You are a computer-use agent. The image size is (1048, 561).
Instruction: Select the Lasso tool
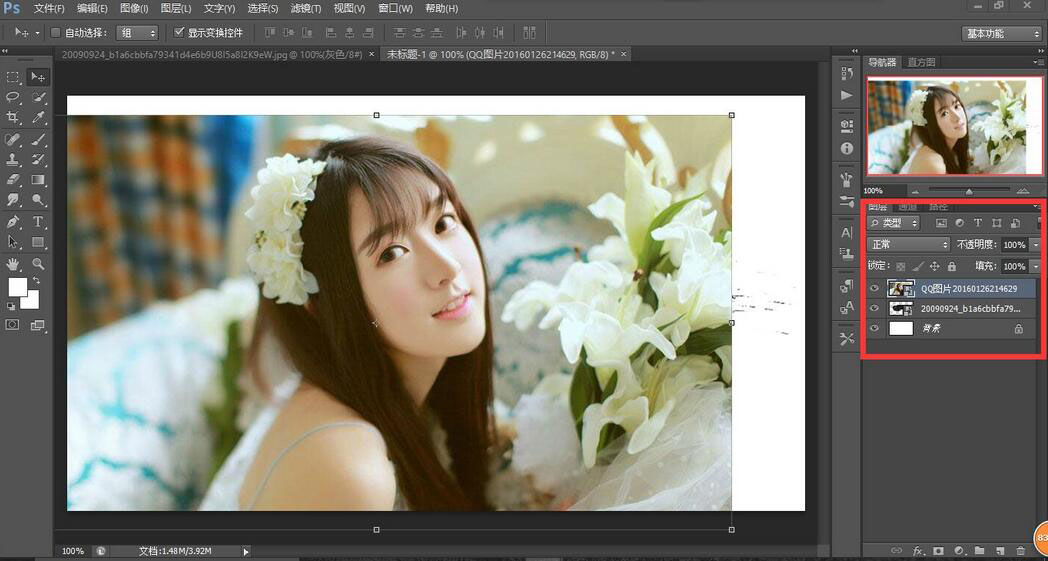pyautogui.click(x=13, y=97)
